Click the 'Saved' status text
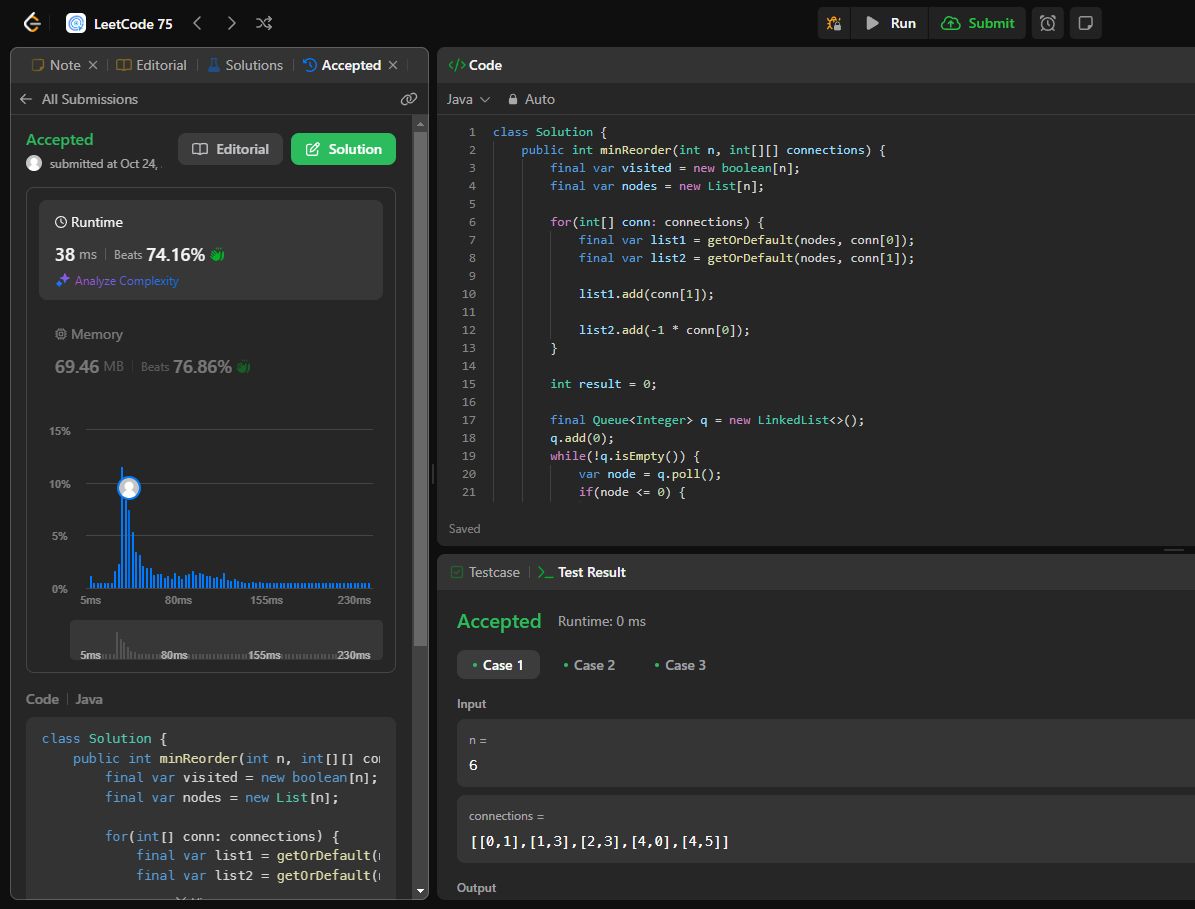 [464, 529]
